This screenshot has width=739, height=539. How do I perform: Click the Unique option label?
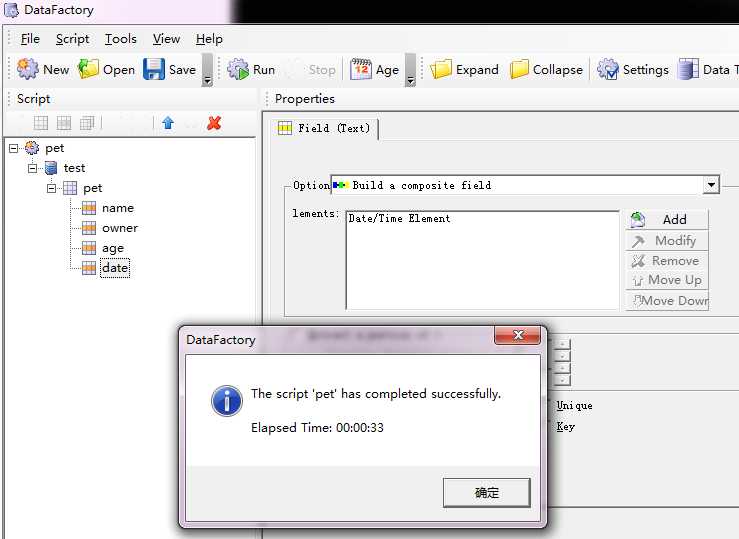point(574,405)
